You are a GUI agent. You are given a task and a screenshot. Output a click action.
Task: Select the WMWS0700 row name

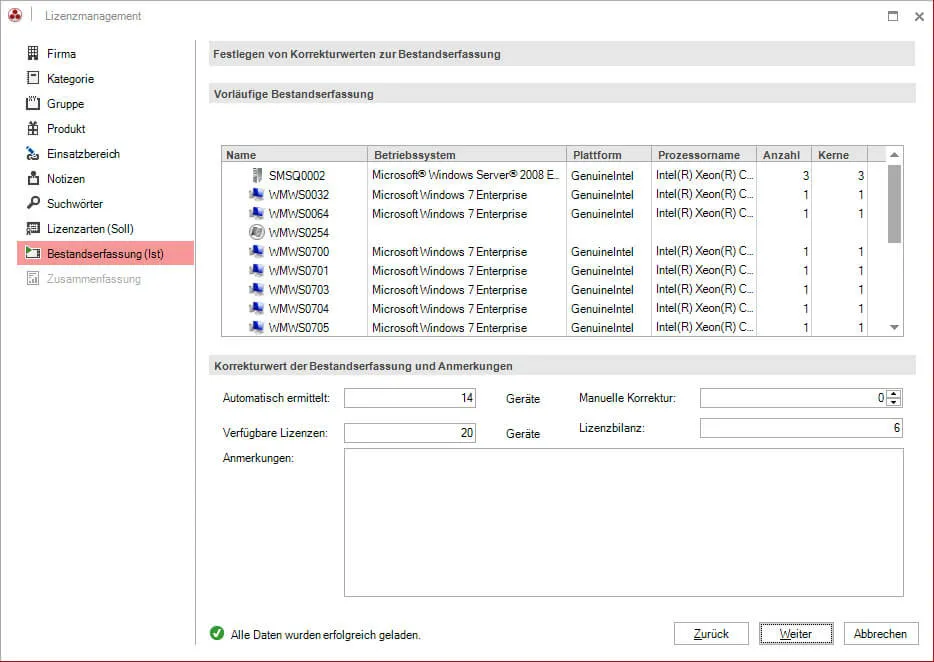coord(298,251)
